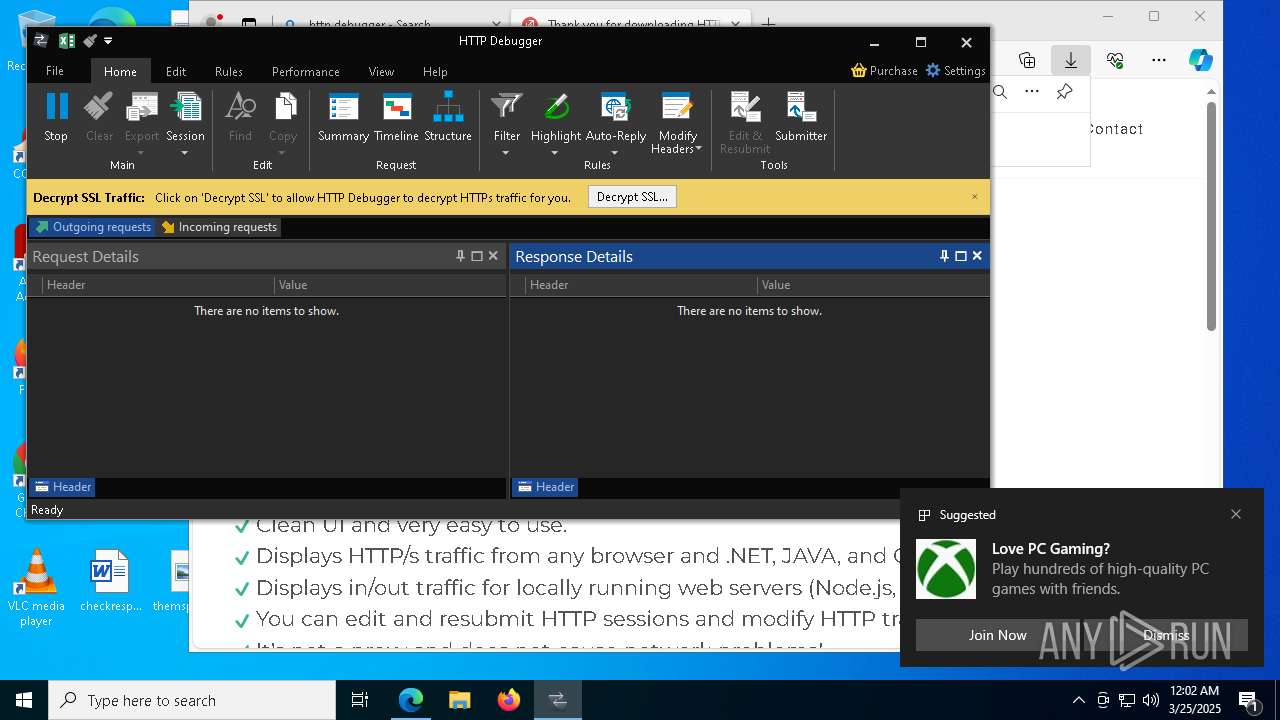The width and height of the screenshot is (1280, 720).
Task: Open File Explorer from the taskbar
Action: click(x=459, y=700)
